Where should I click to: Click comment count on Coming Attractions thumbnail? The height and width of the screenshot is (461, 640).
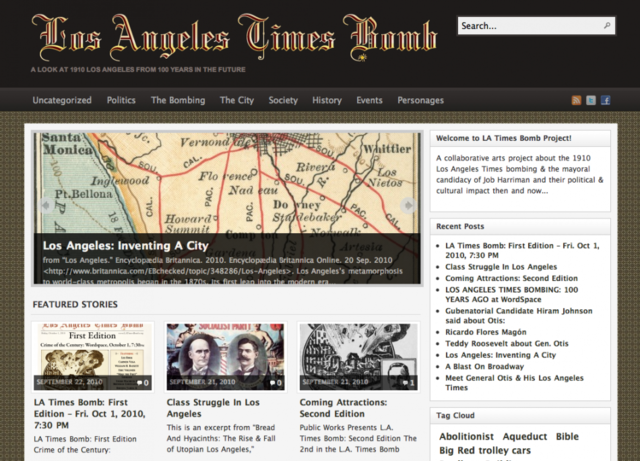[409, 383]
